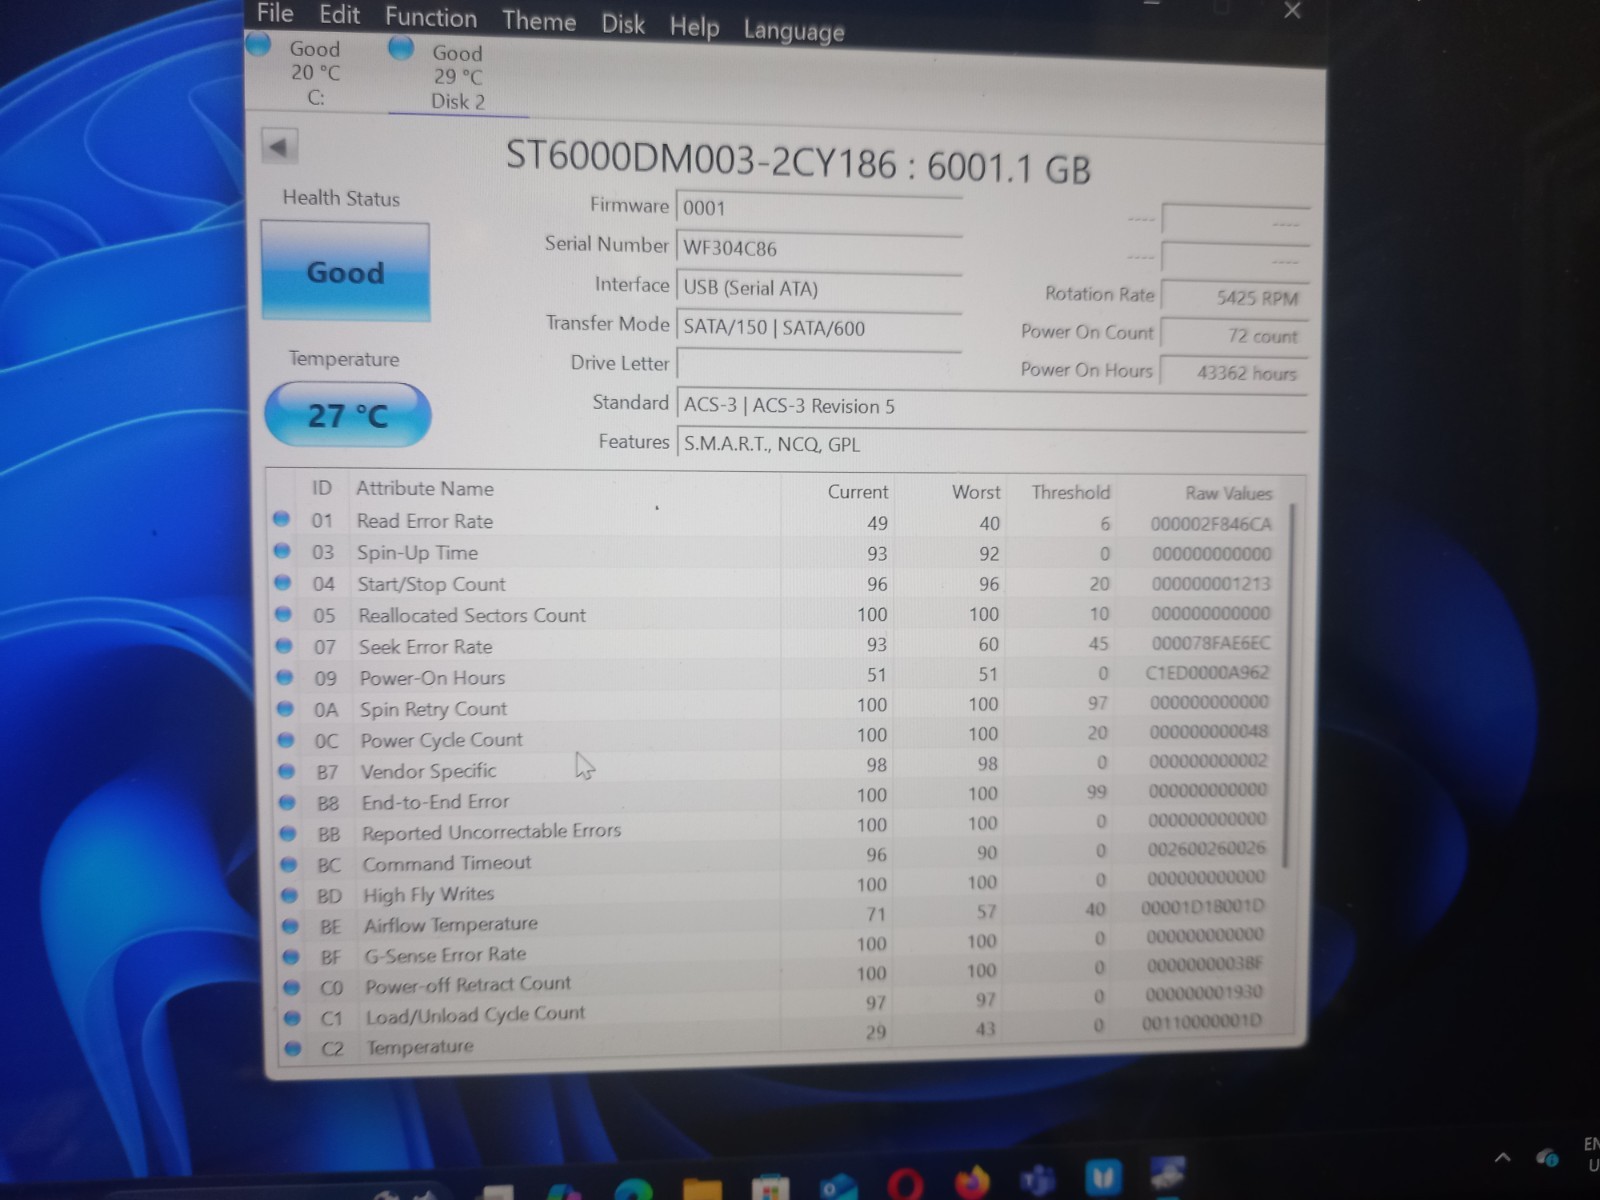Click the disk model title ST6000DM003-2CY186
Image resolution: width=1600 pixels, height=1200 pixels.
701,158
